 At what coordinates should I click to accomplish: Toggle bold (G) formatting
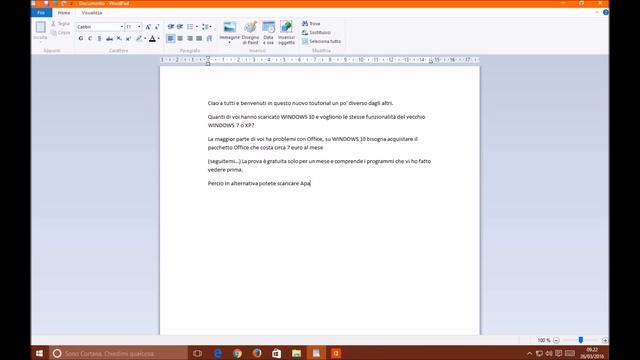pyautogui.click(x=81, y=38)
